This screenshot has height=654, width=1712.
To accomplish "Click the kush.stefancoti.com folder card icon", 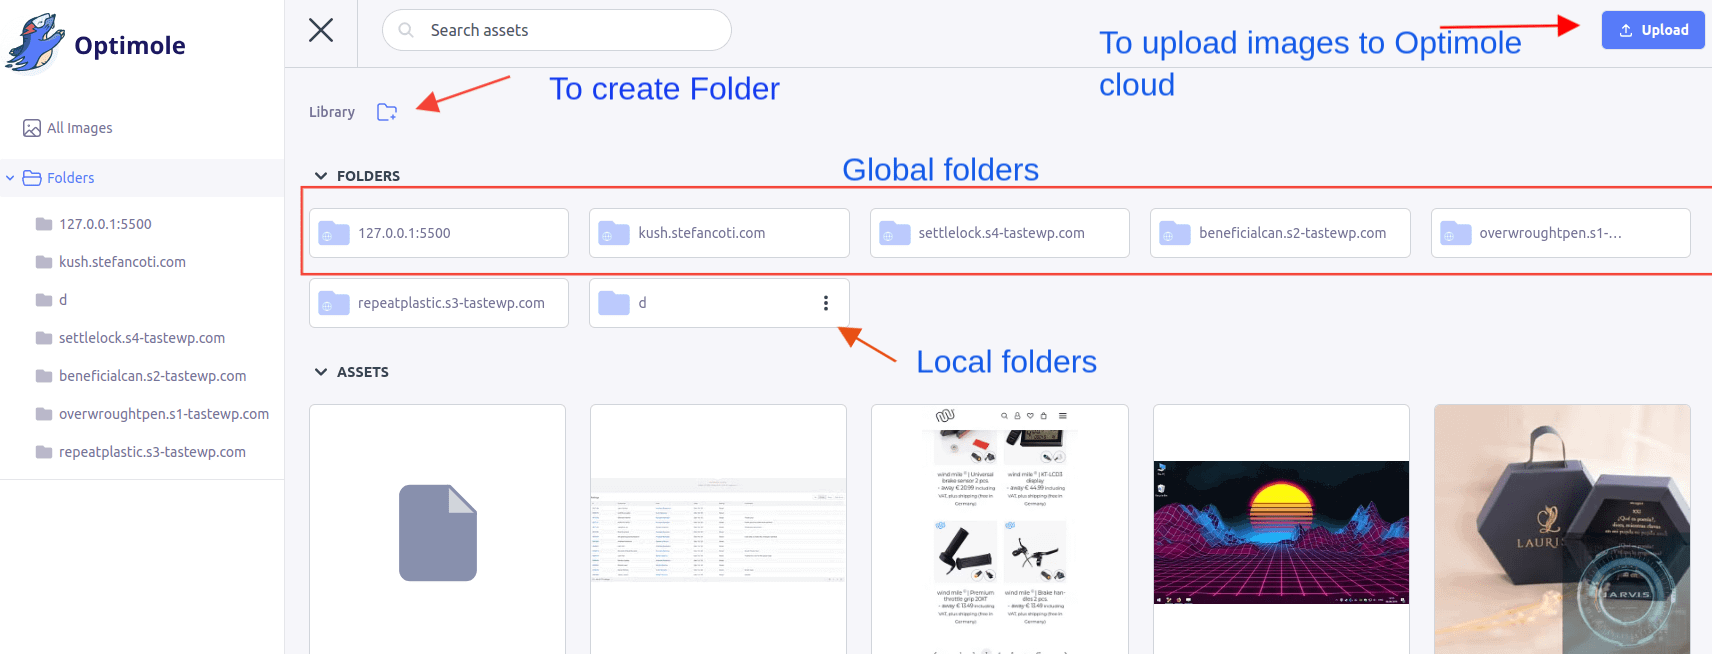I will 614,233.
